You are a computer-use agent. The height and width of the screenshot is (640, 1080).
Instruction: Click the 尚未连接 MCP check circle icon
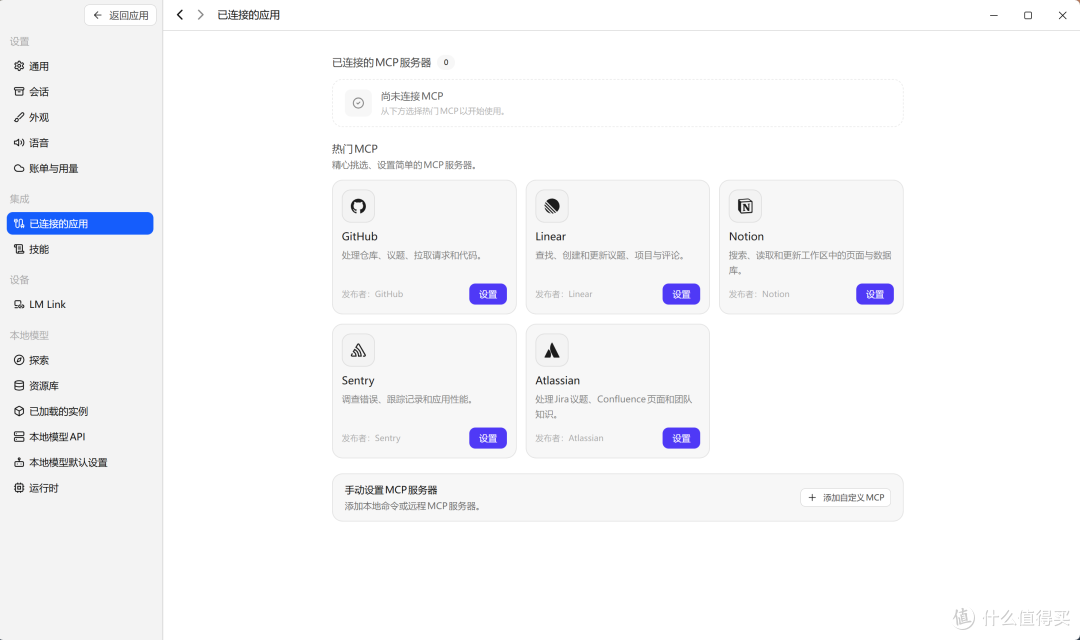358,103
